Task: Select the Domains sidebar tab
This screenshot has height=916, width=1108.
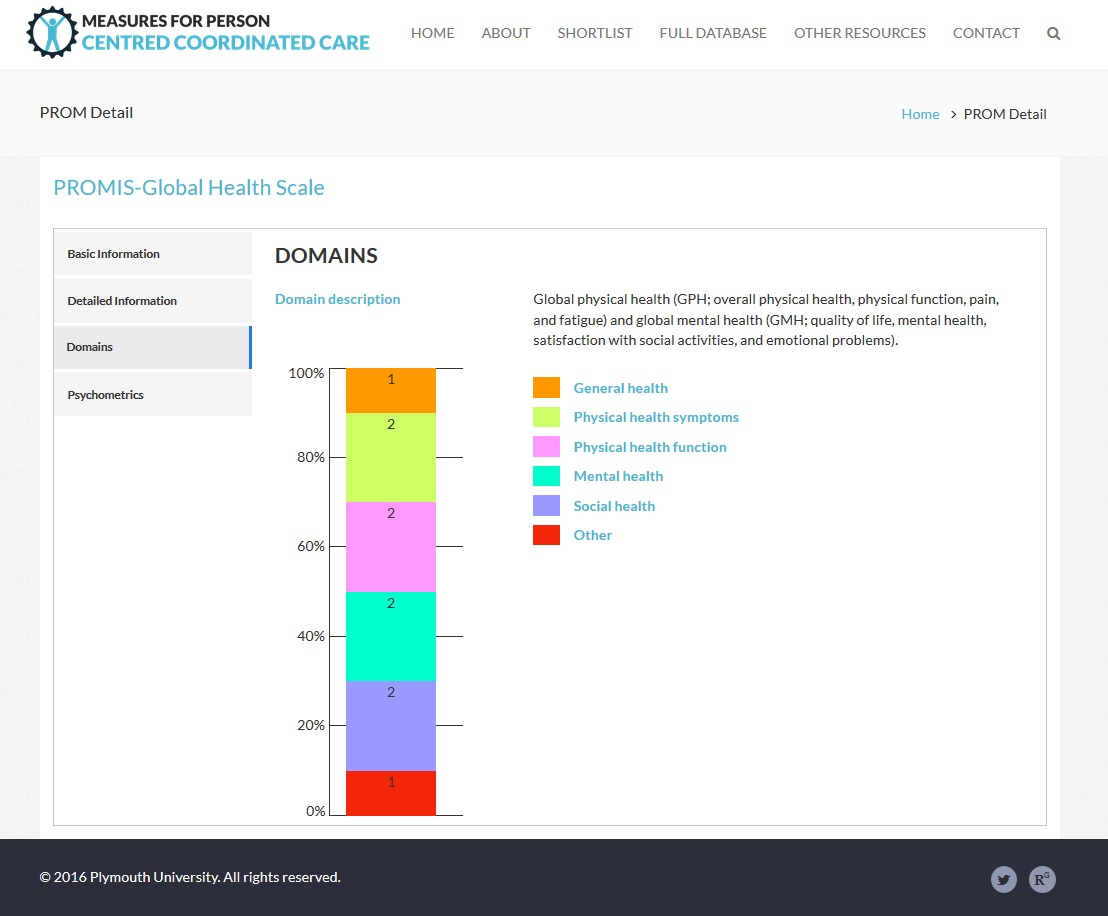Action: click(x=152, y=347)
